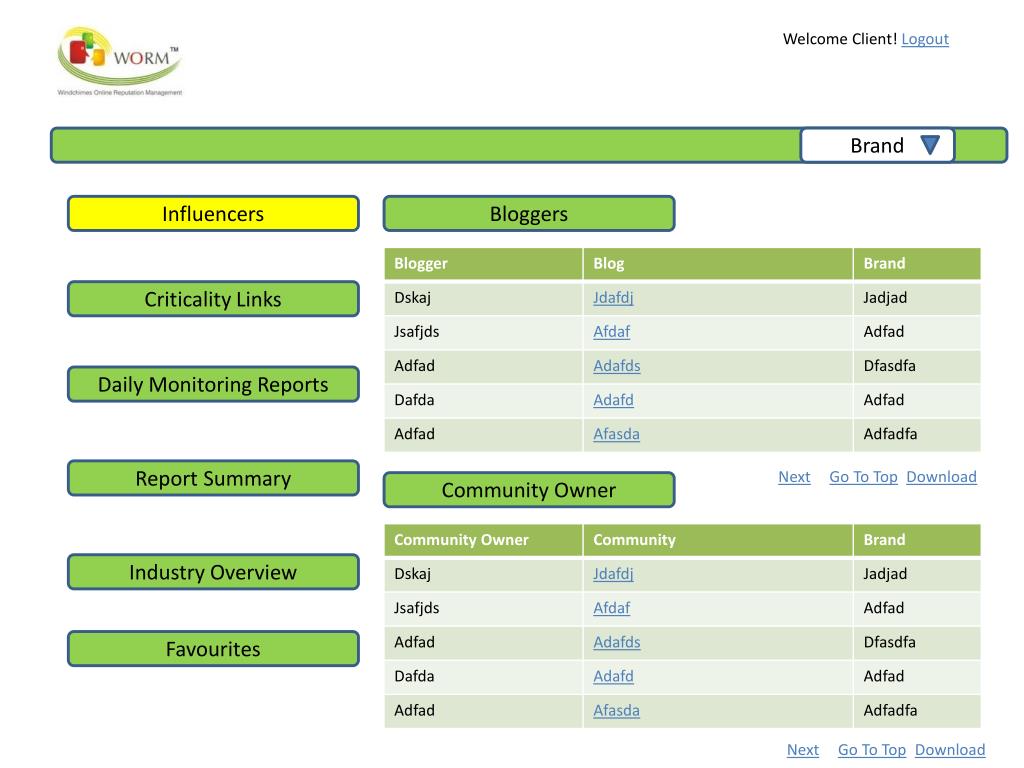Click brand Dfasdfa in Community Owner table
The width and height of the screenshot is (1024, 768).
pos(889,642)
